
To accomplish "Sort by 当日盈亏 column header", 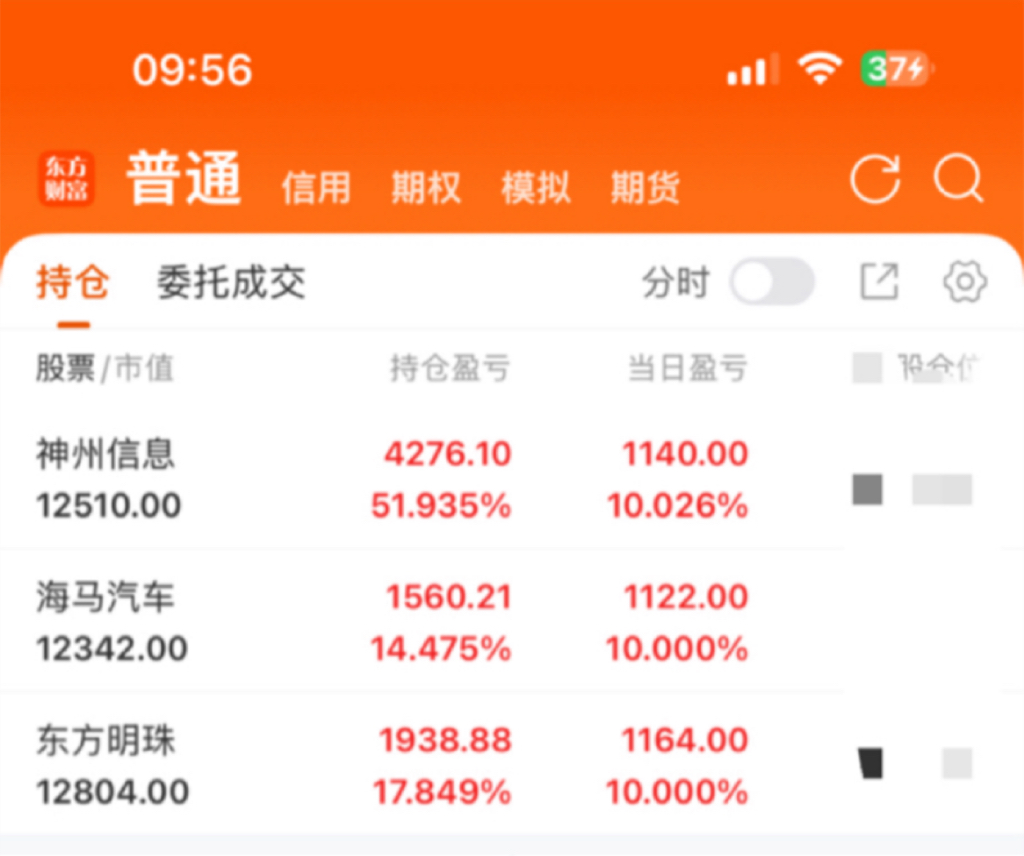I will [688, 368].
